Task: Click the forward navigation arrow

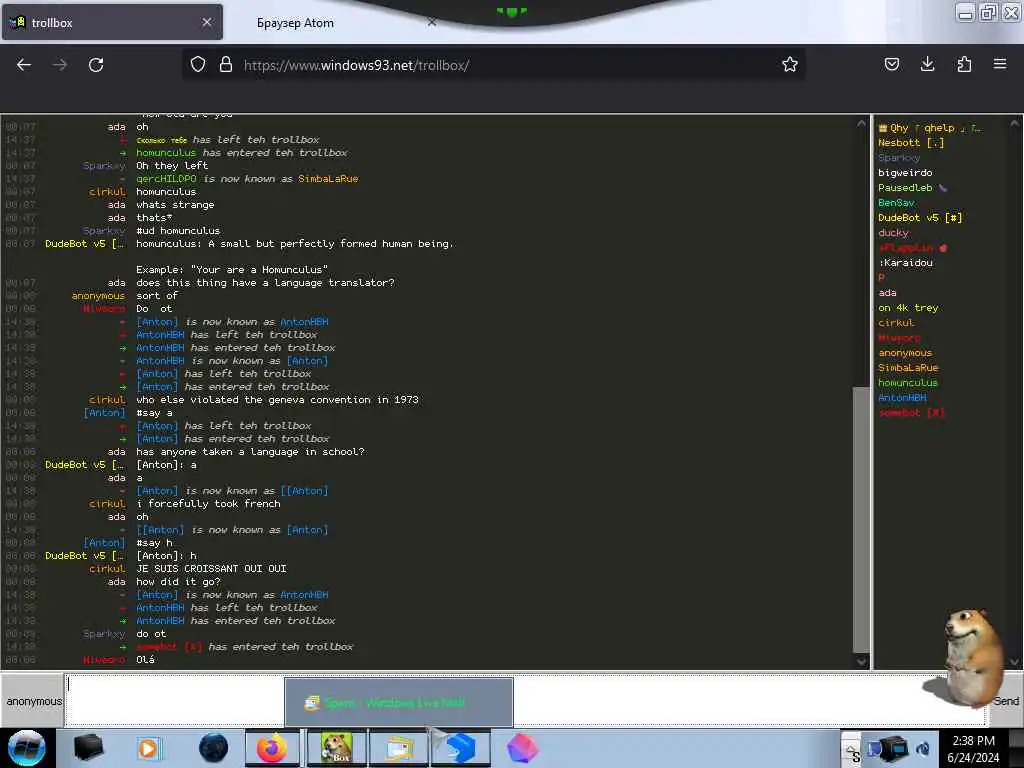Action: [x=59, y=65]
